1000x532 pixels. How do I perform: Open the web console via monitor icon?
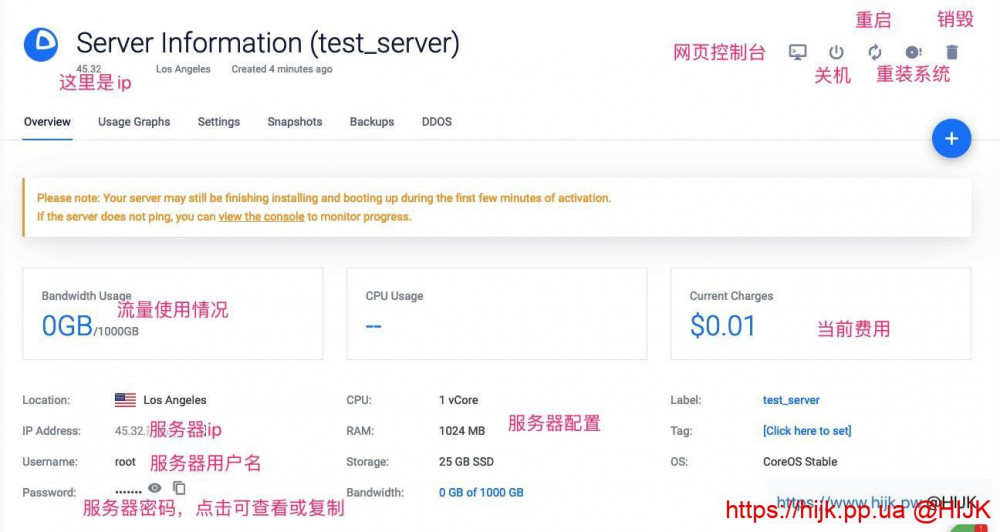[x=797, y=52]
